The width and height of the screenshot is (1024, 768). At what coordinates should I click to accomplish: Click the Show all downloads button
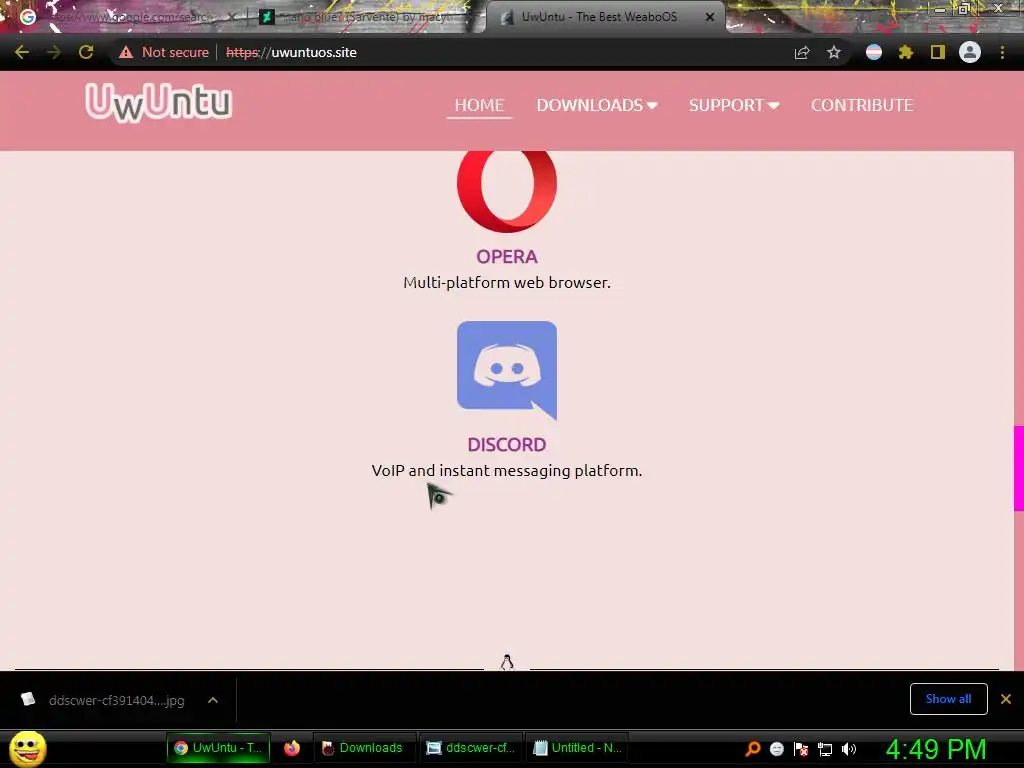click(x=948, y=699)
